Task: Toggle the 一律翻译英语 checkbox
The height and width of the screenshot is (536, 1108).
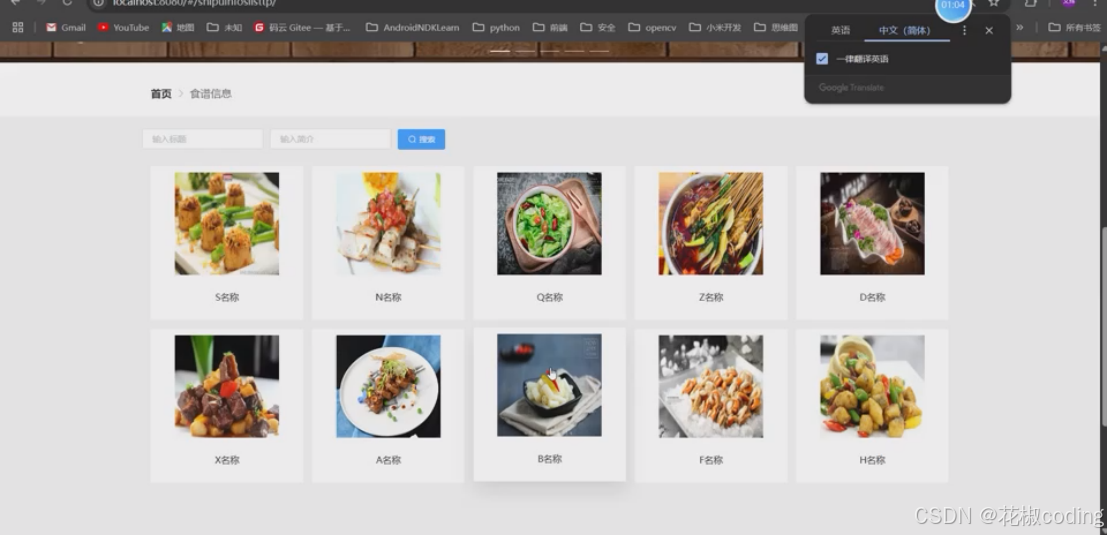Action: (x=822, y=59)
